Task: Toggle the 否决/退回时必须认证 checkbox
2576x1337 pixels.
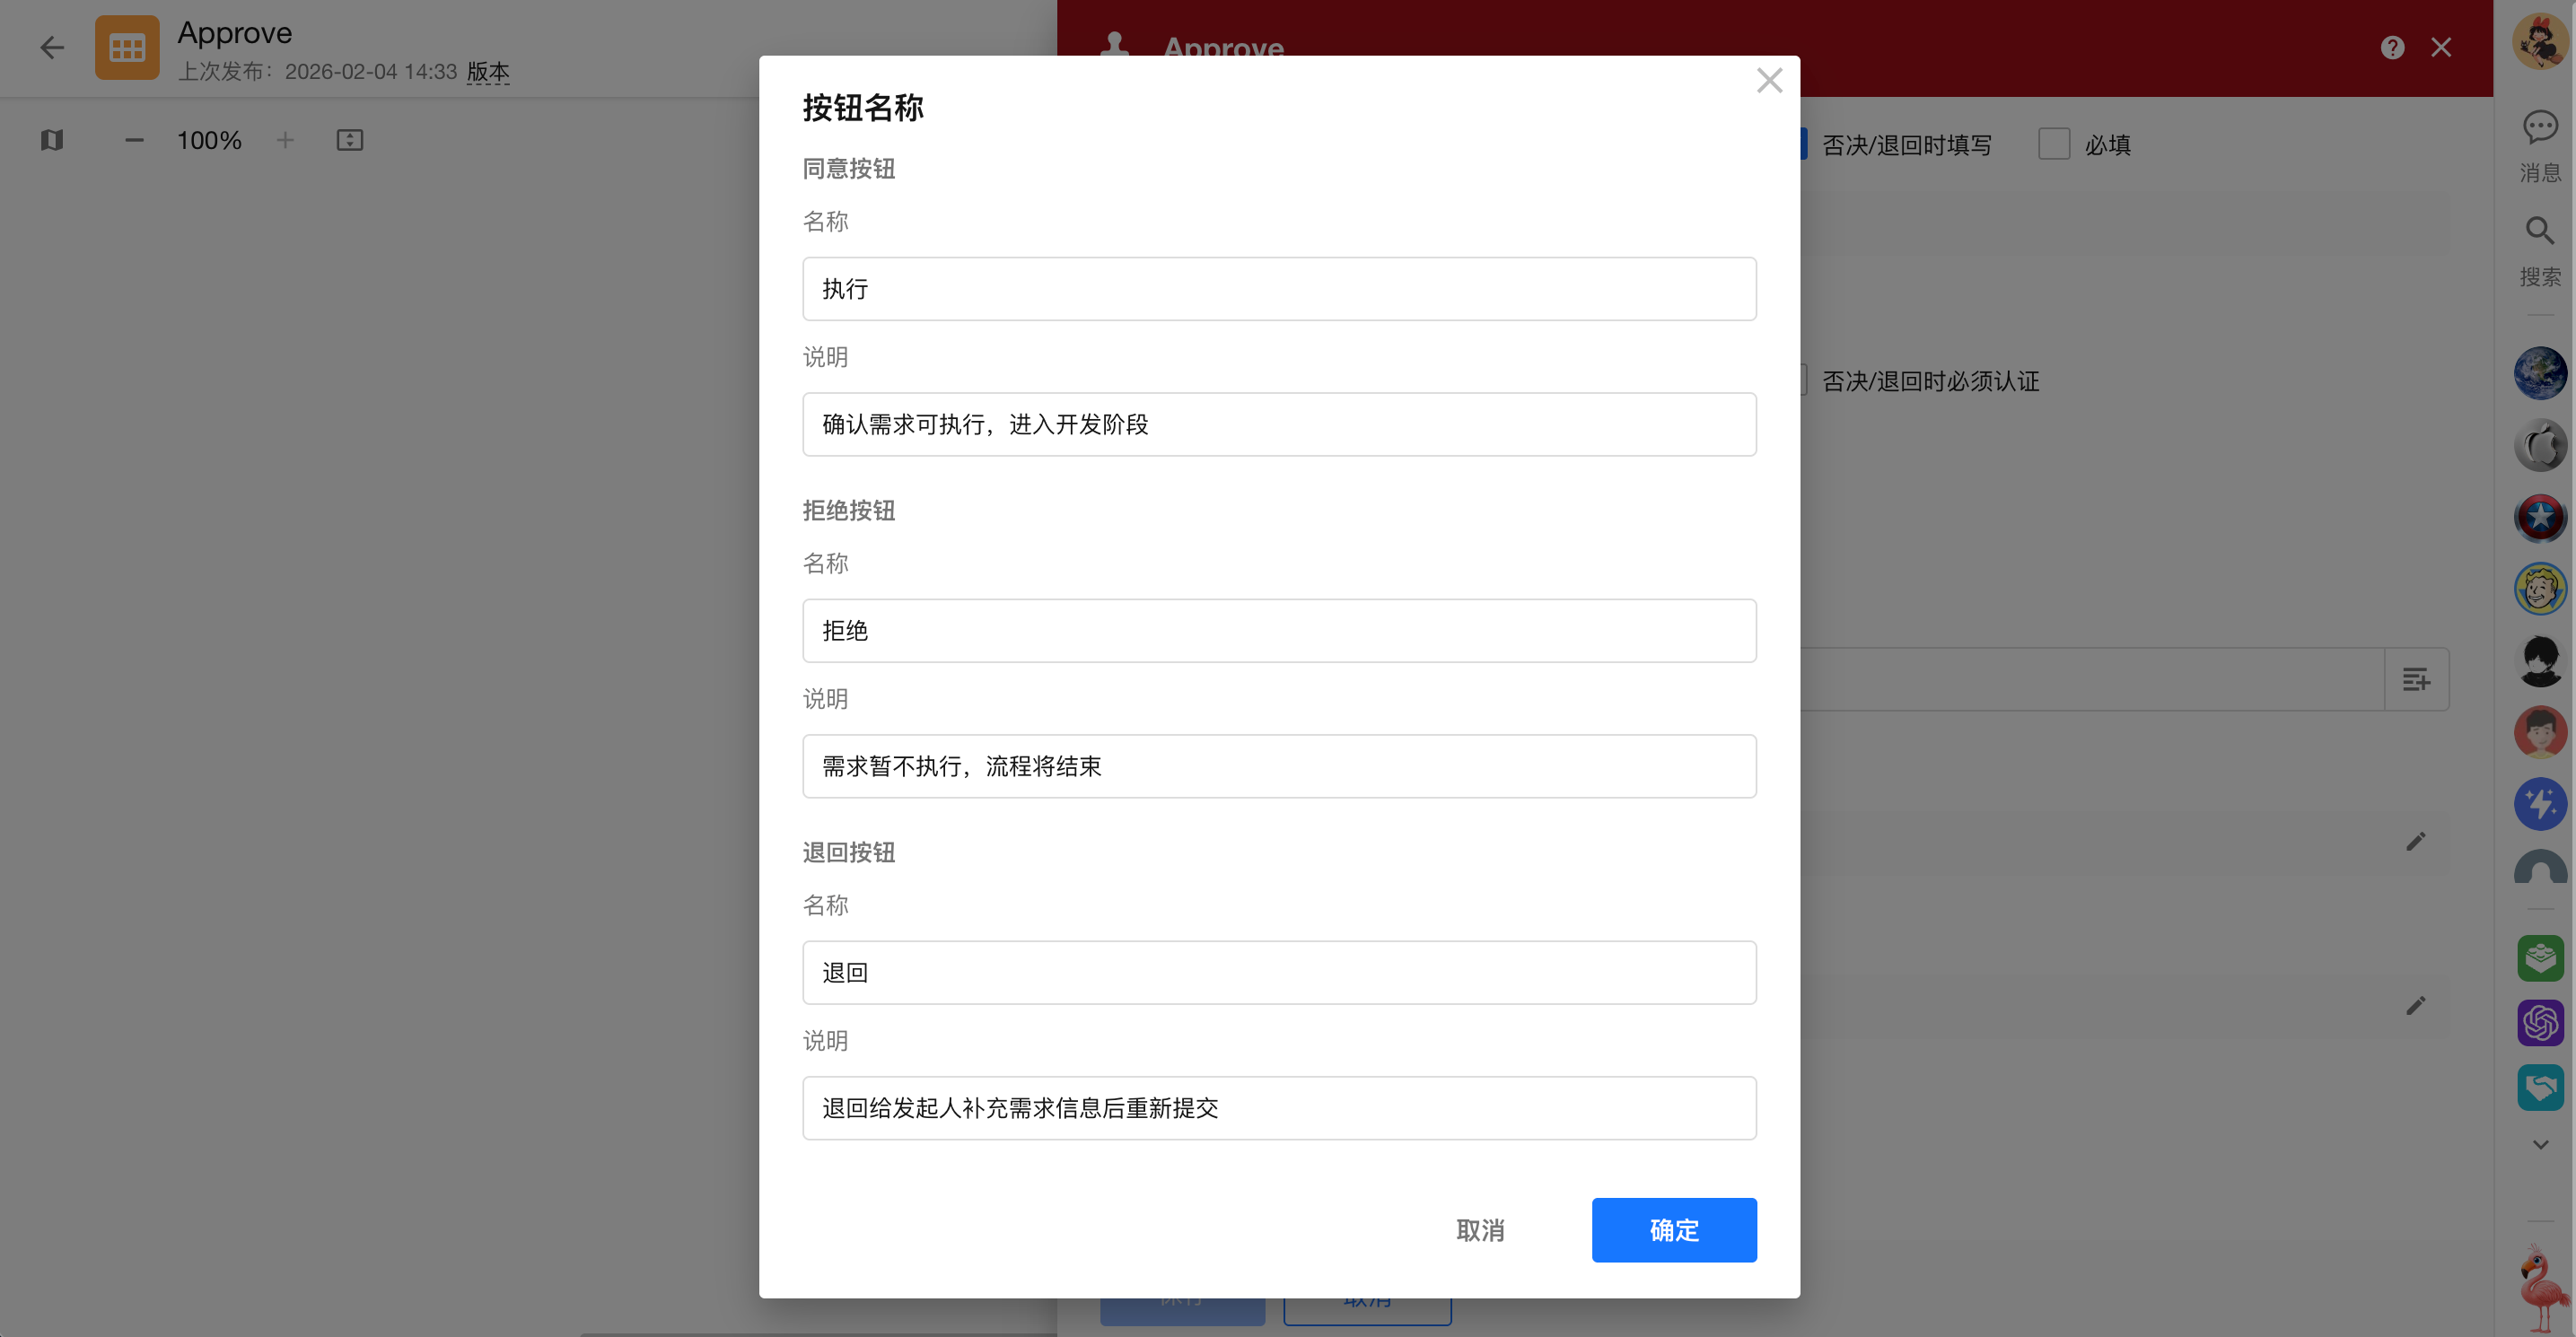Action: point(1803,380)
